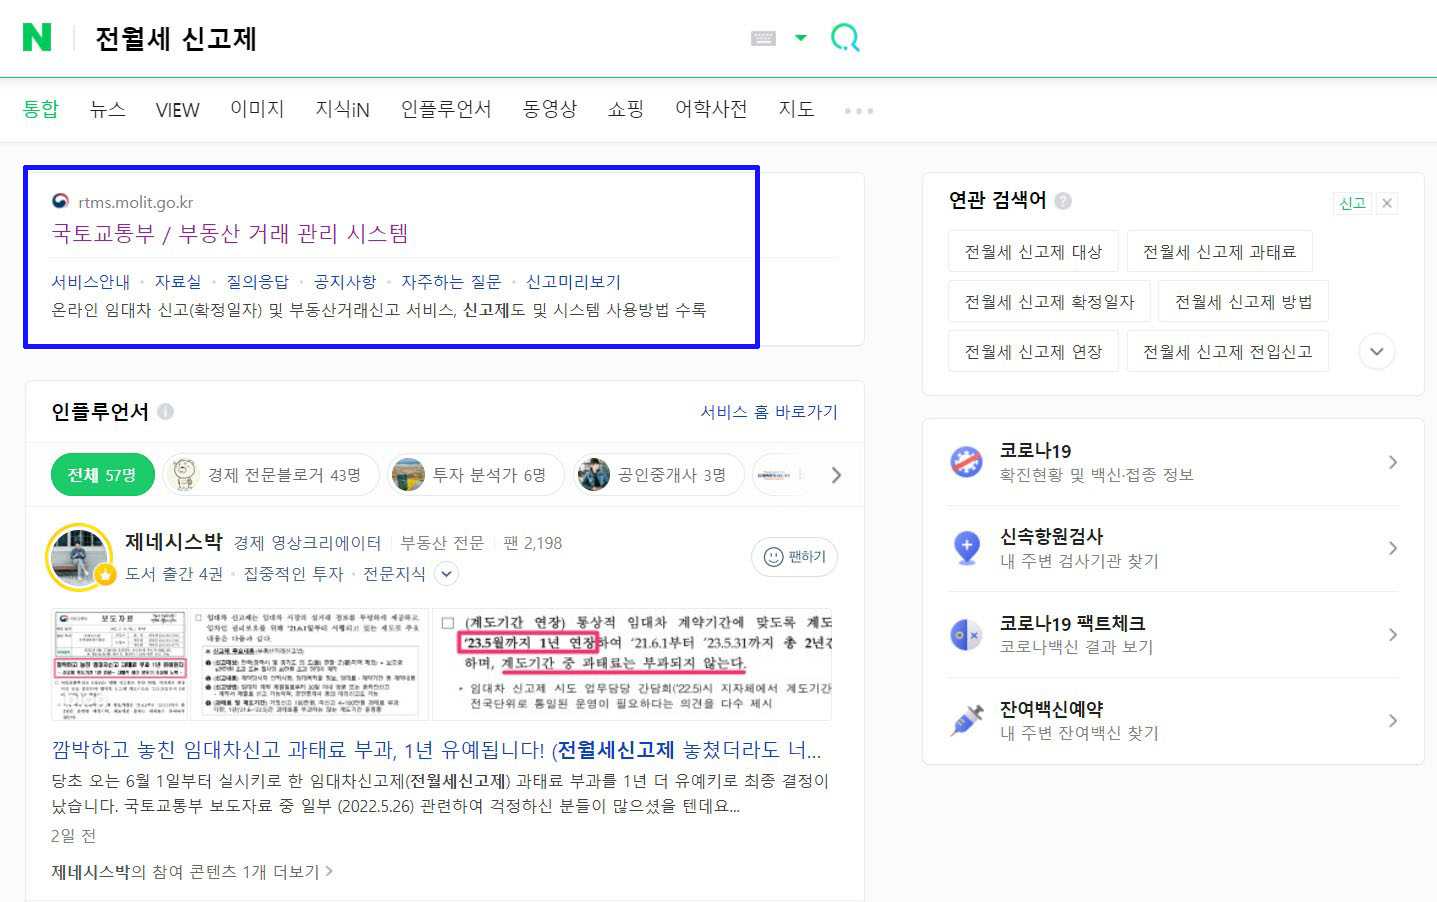The width and height of the screenshot is (1437, 902).
Task: Open the VIEW tab
Action: click(177, 110)
